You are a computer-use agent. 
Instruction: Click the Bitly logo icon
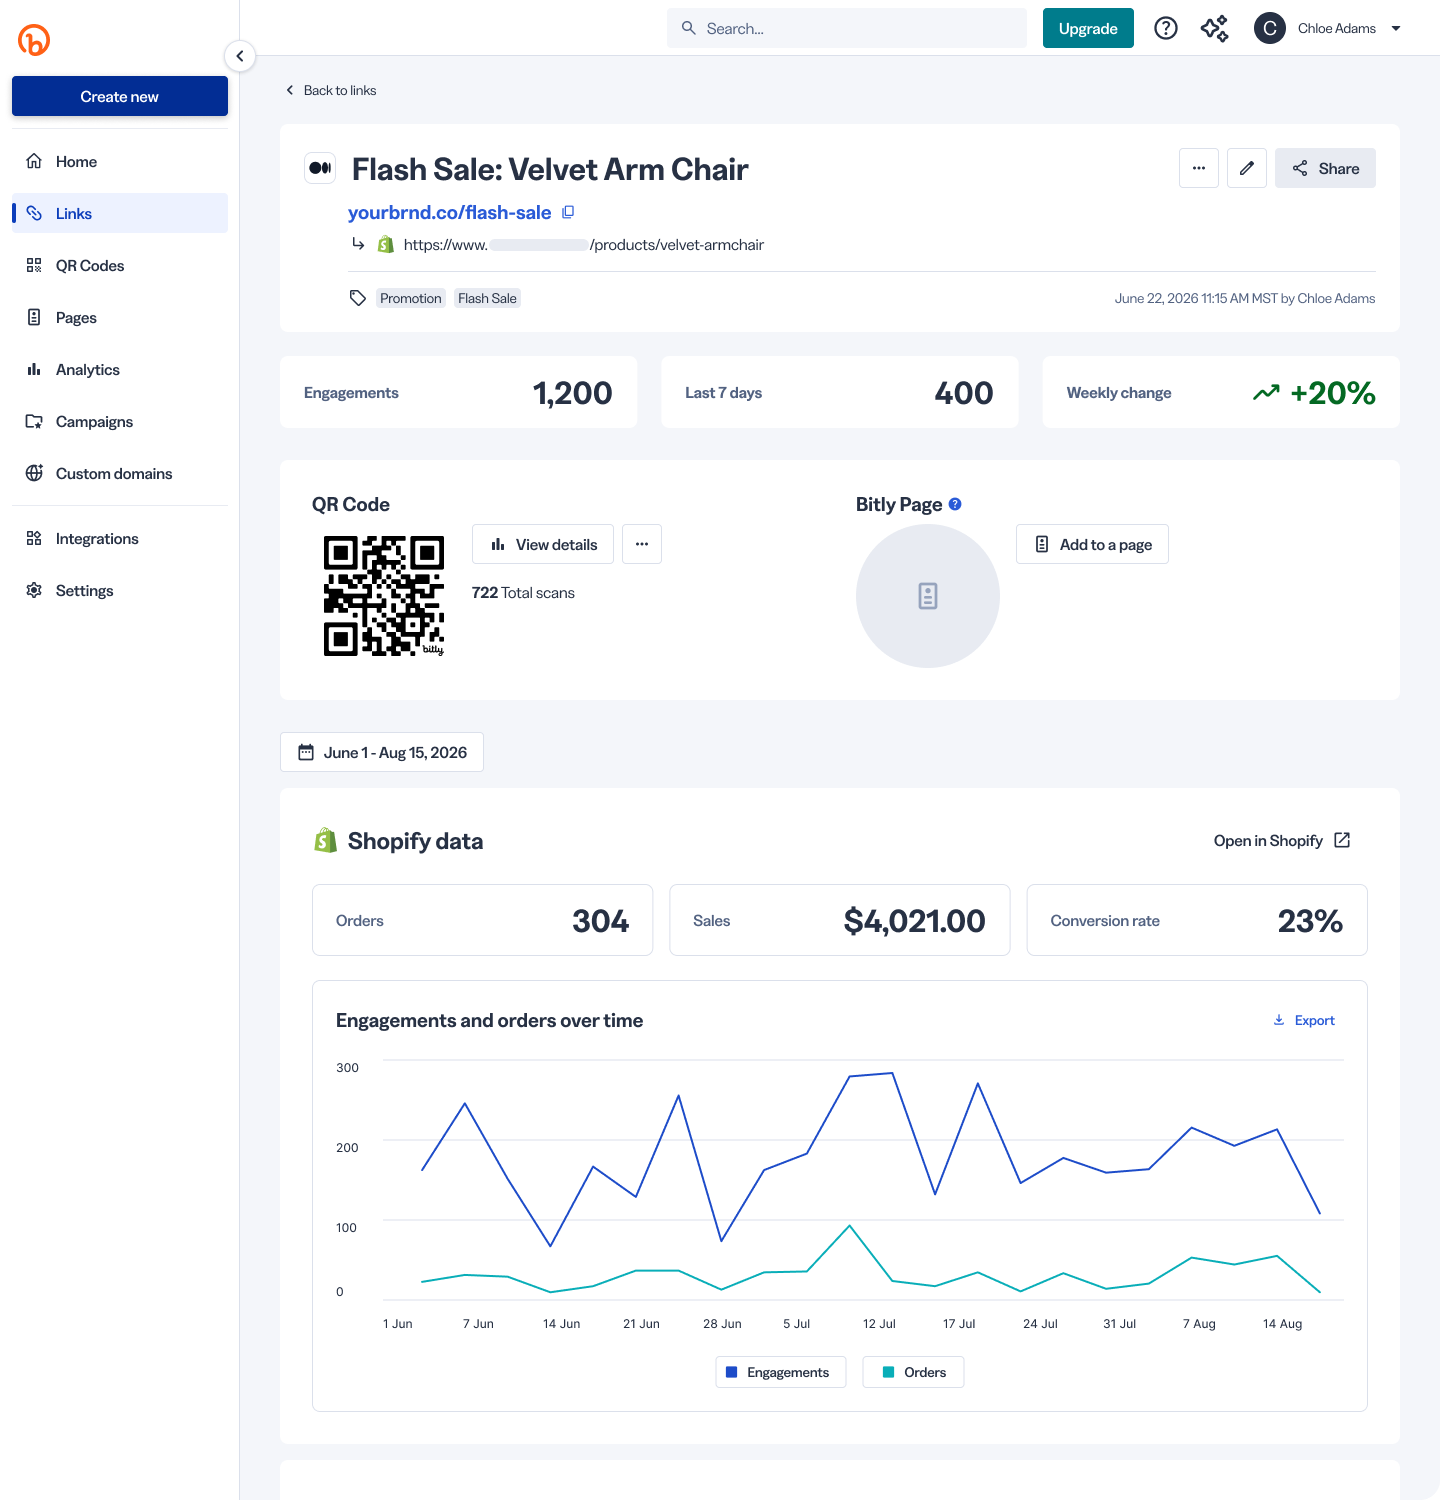(34, 40)
